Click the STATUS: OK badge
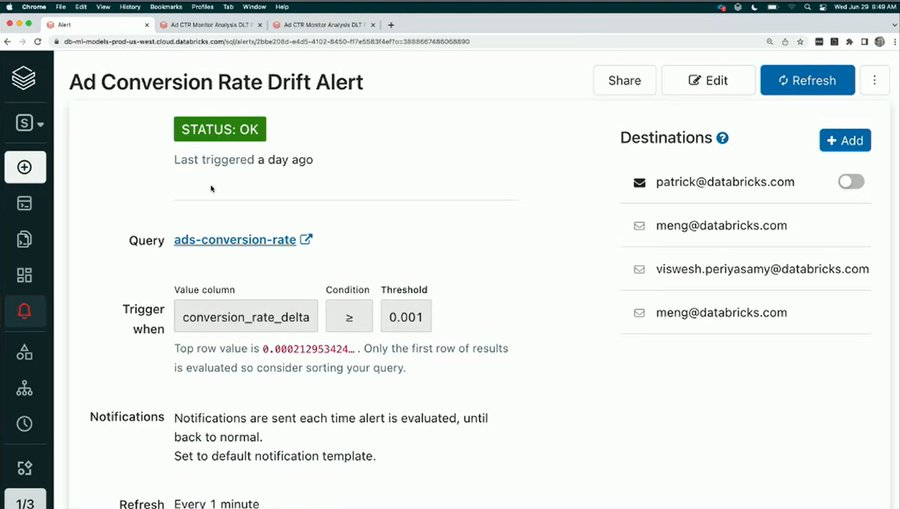900x509 pixels. pos(220,129)
